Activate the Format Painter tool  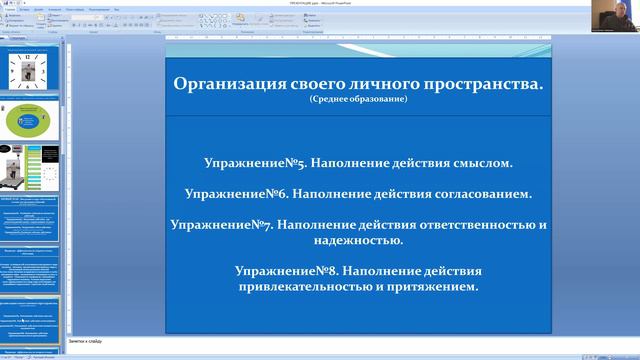[x=20, y=25]
